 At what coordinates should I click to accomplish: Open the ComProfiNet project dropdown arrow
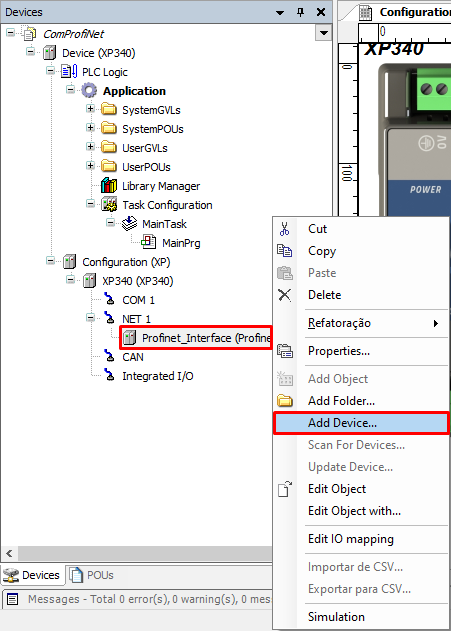pyautogui.click(x=323, y=33)
